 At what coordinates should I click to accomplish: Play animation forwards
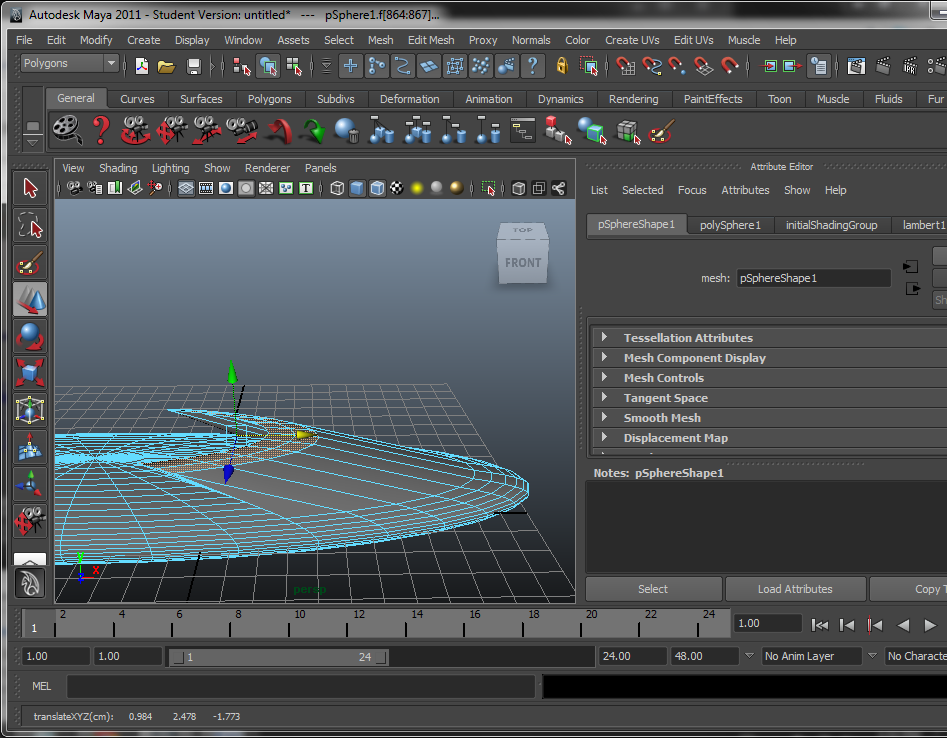(930, 625)
